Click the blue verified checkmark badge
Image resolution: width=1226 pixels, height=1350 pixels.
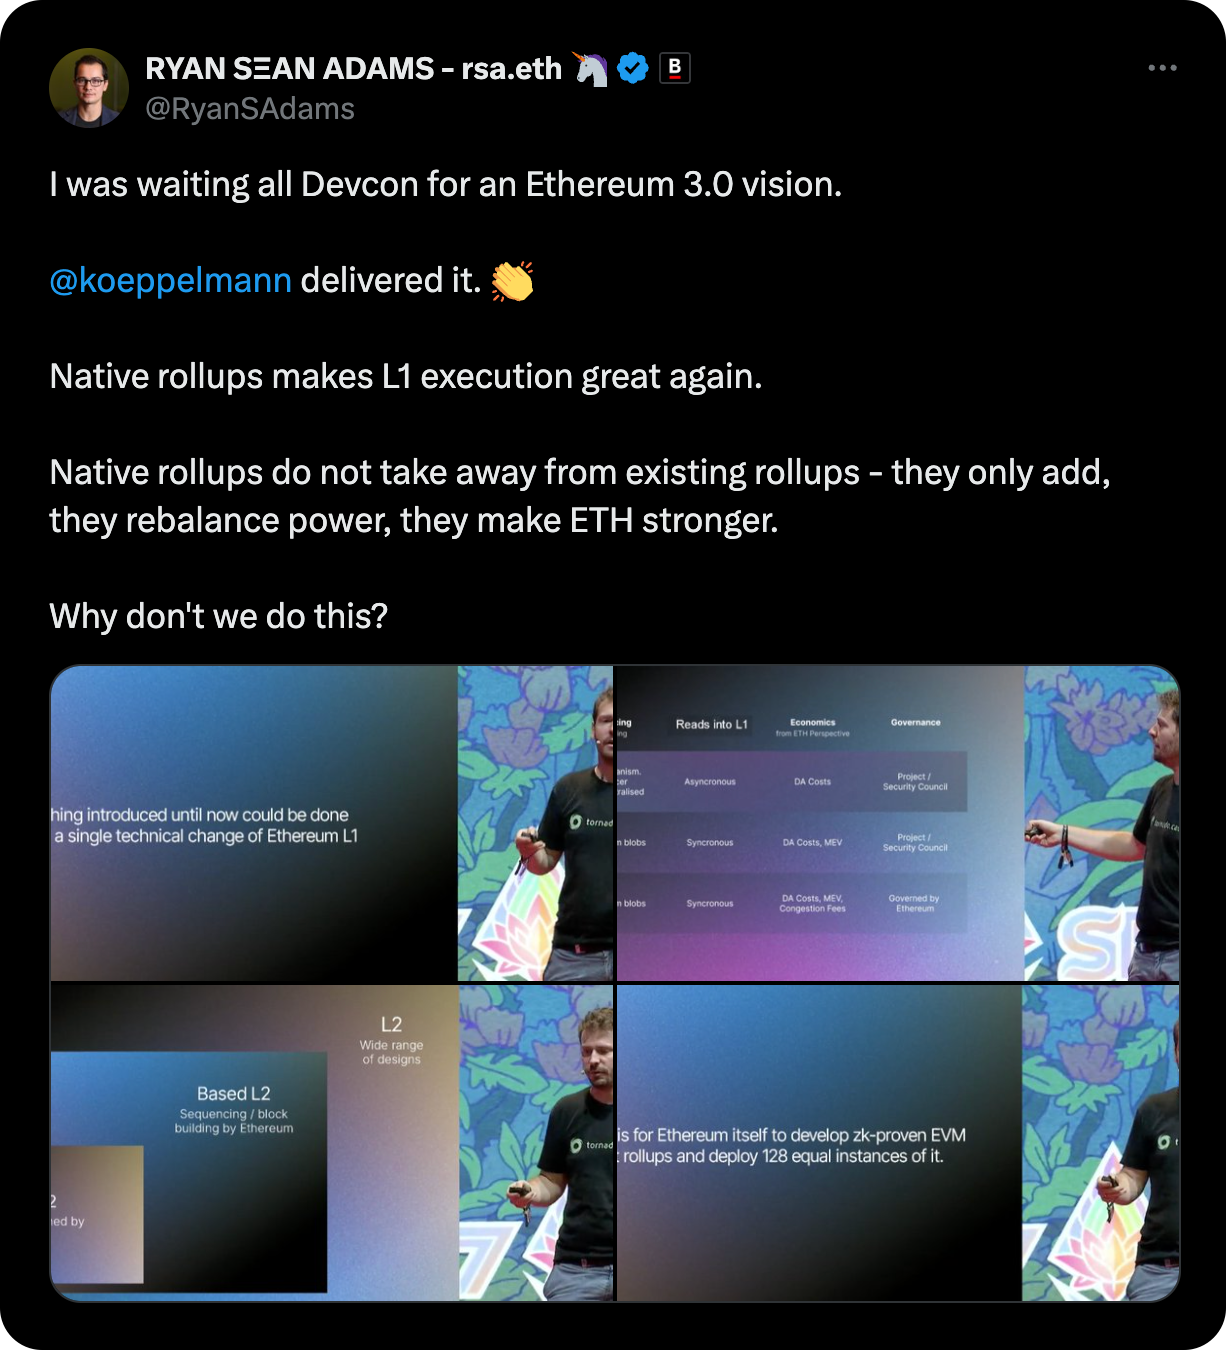[x=633, y=68]
